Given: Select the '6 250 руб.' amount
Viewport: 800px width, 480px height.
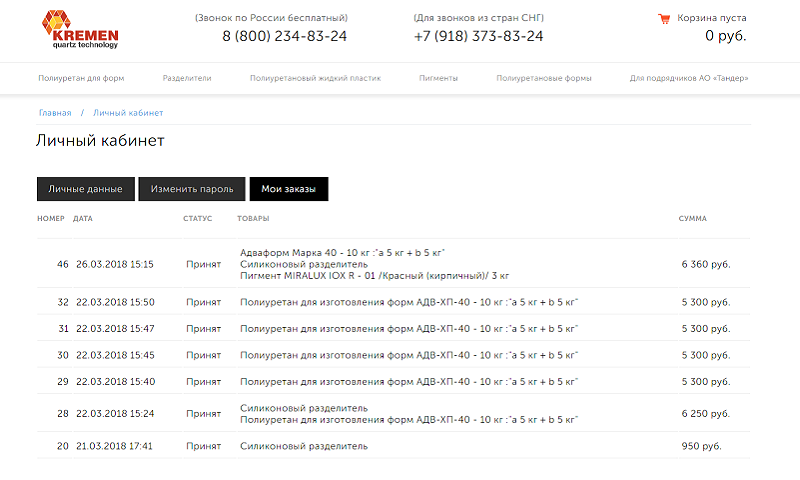Looking at the screenshot, I should pos(706,414).
